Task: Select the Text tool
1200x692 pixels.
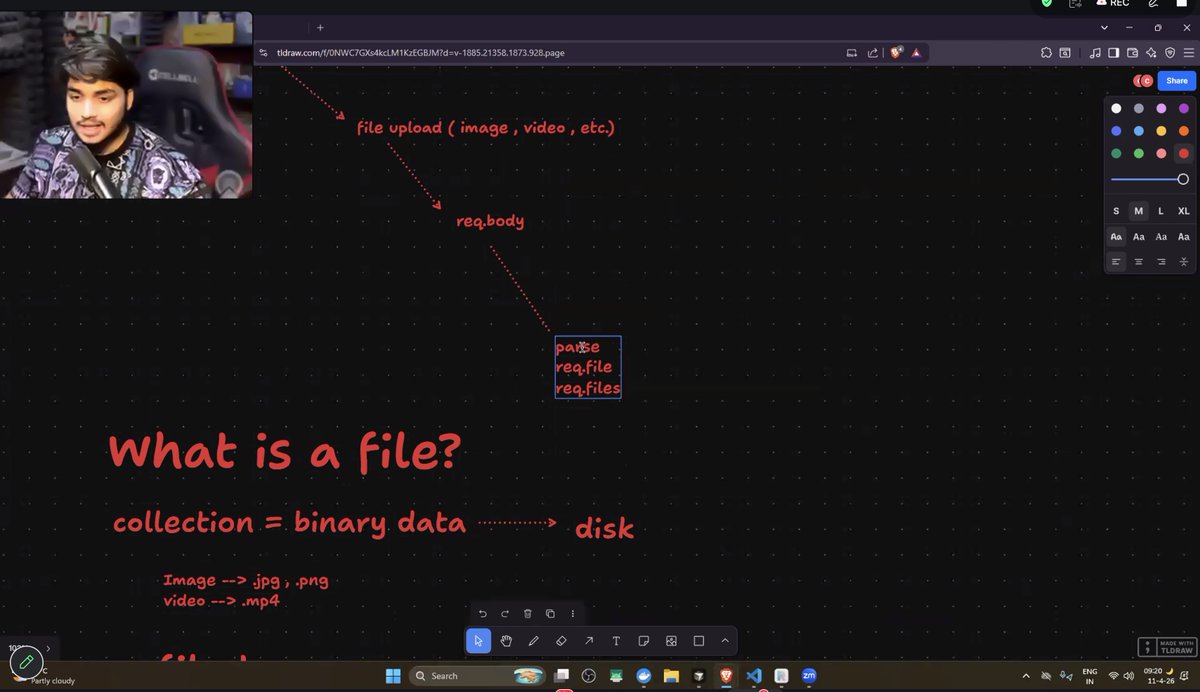Action: click(616, 640)
